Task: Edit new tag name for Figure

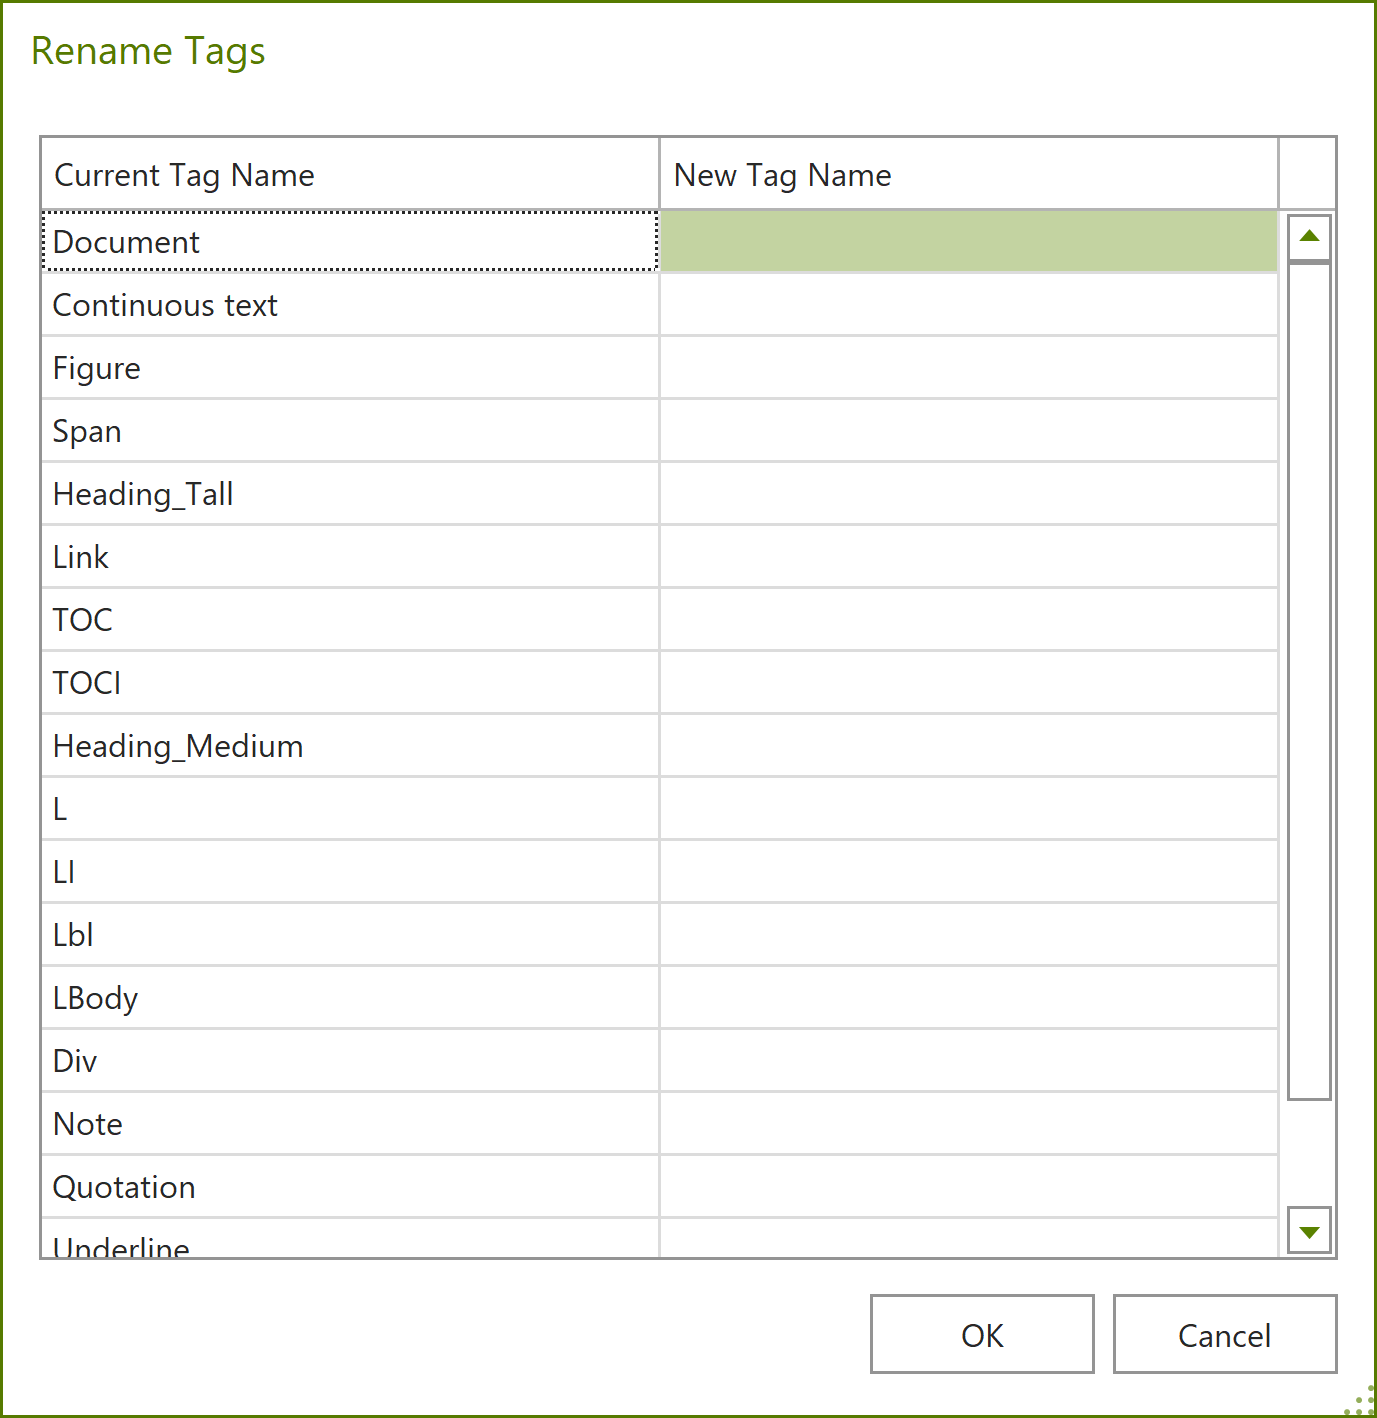Action: (x=969, y=367)
